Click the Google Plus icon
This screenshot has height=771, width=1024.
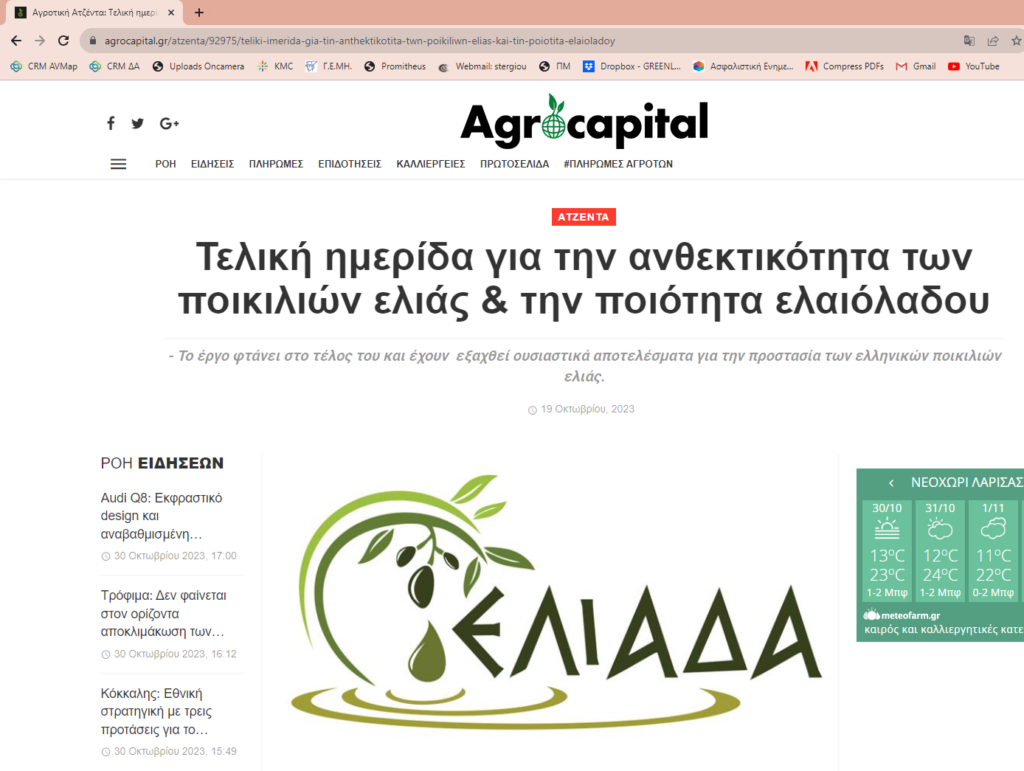click(x=169, y=123)
